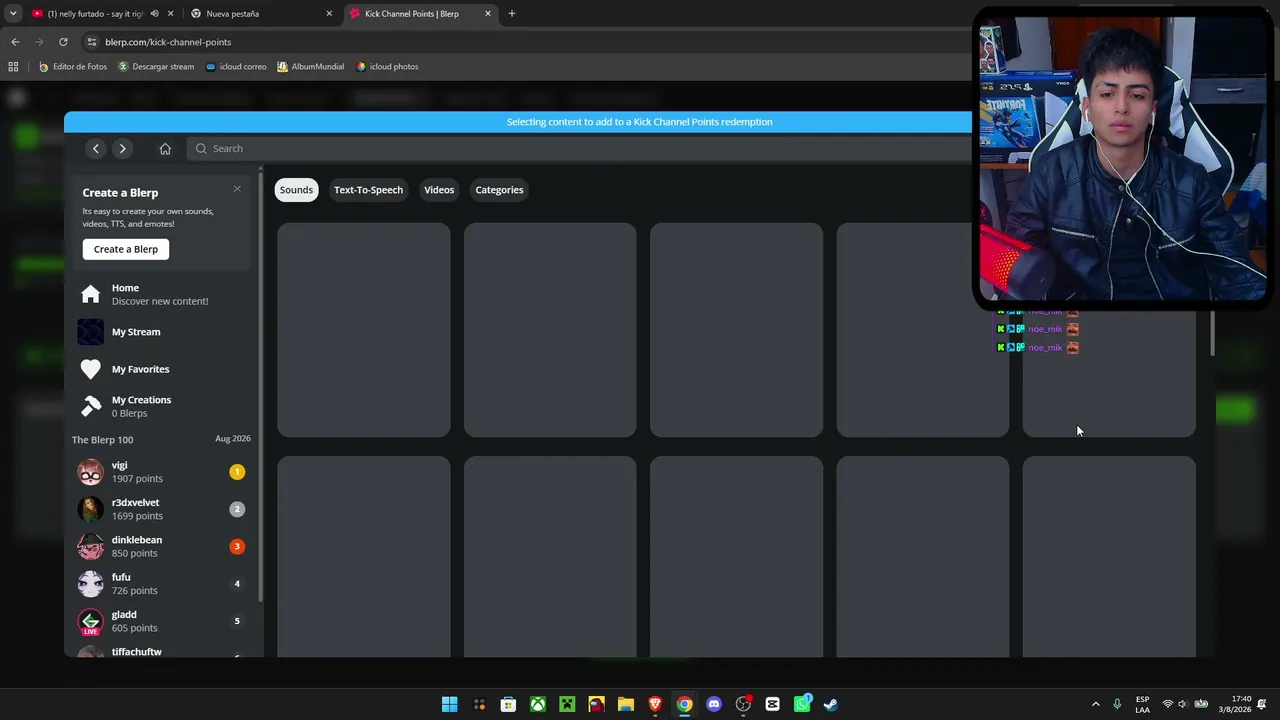Screen dimensions: 1280x720
Task: Click the '0 Blerps' count under My Creations
Action: click(x=130, y=413)
